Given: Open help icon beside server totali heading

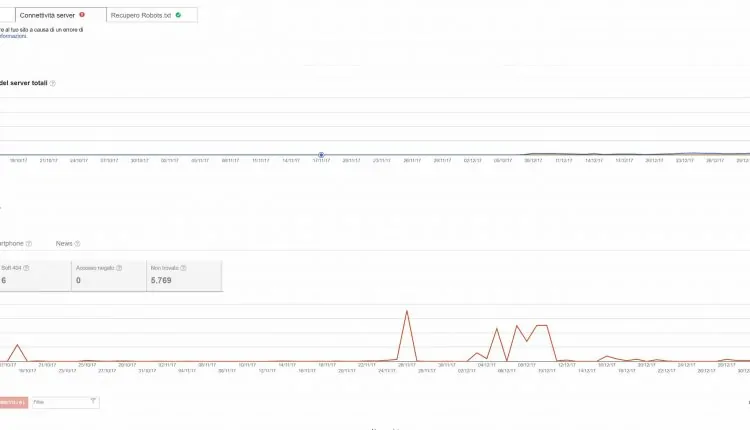Looking at the screenshot, I should coord(53,83).
